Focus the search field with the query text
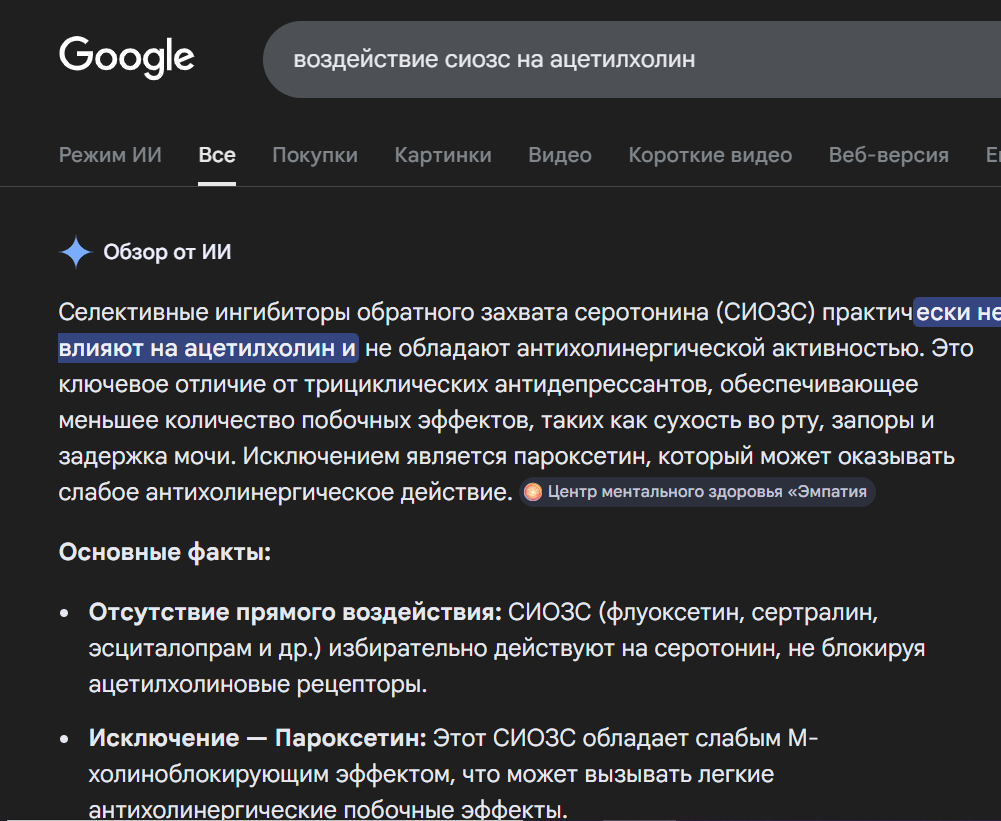This screenshot has height=821, width=1001. [x=600, y=60]
